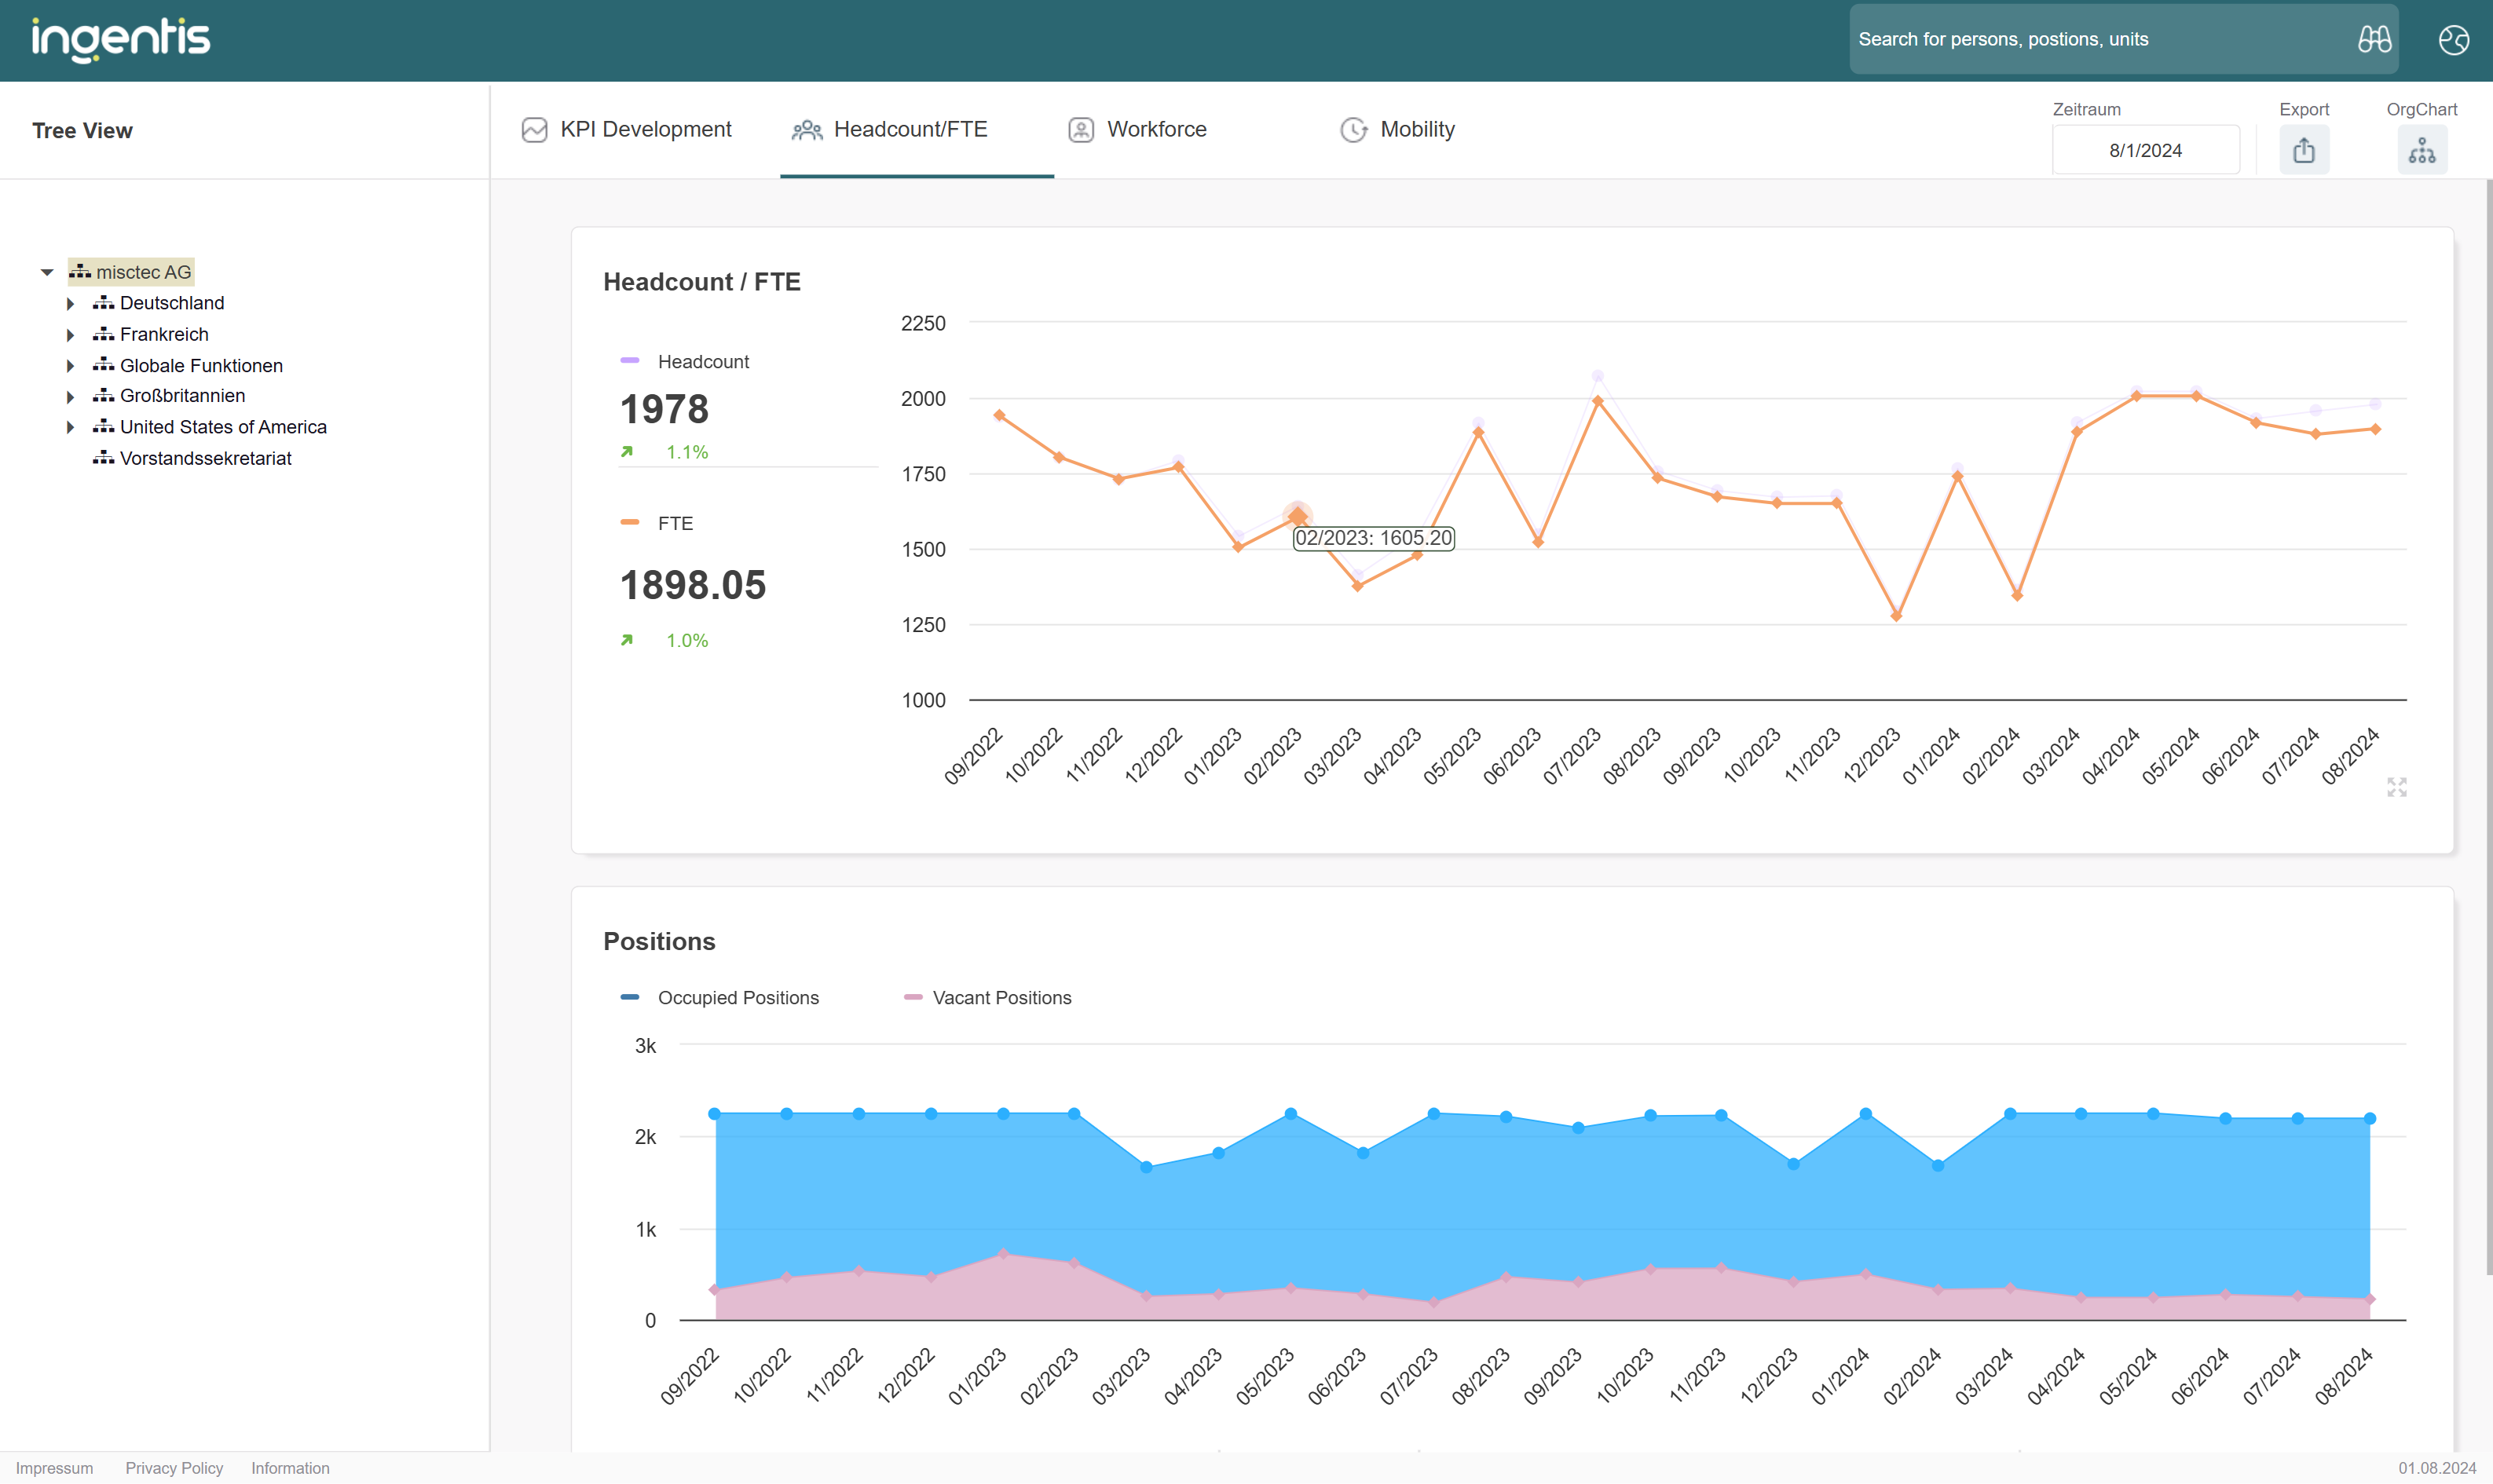
Task: Collapse the misctec AG node
Action: click(x=47, y=271)
